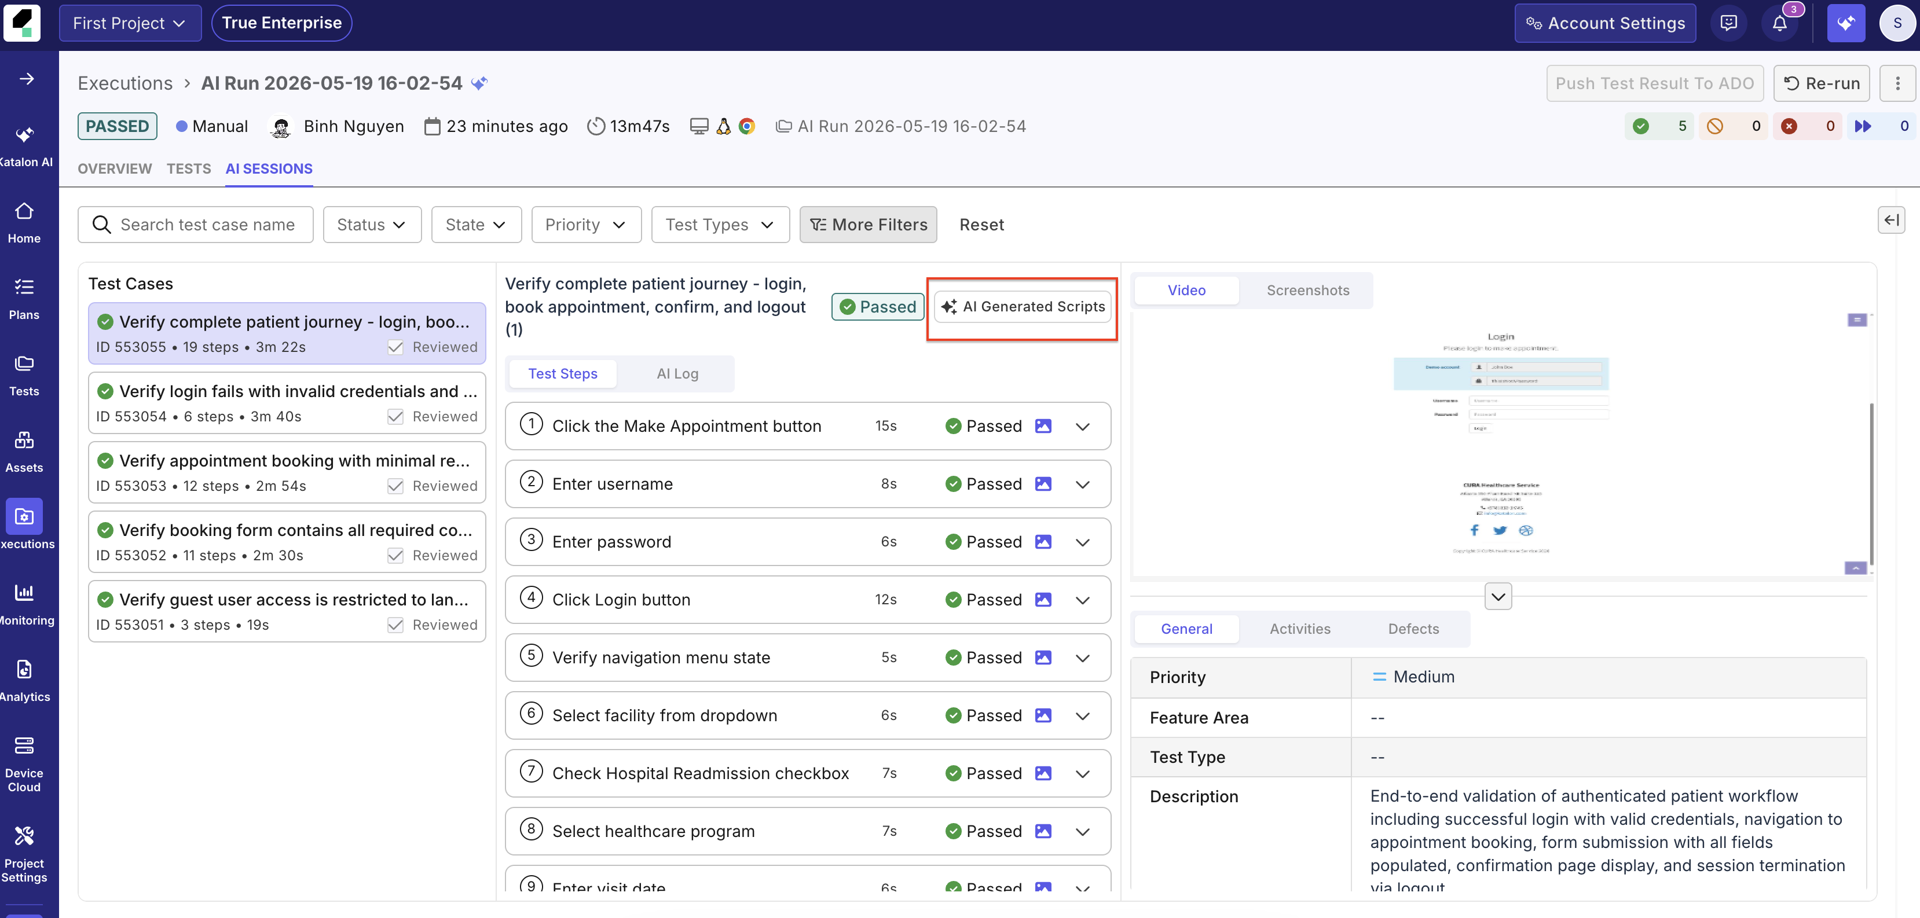Open Device Cloud section
The image size is (1920, 918).
[24, 764]
